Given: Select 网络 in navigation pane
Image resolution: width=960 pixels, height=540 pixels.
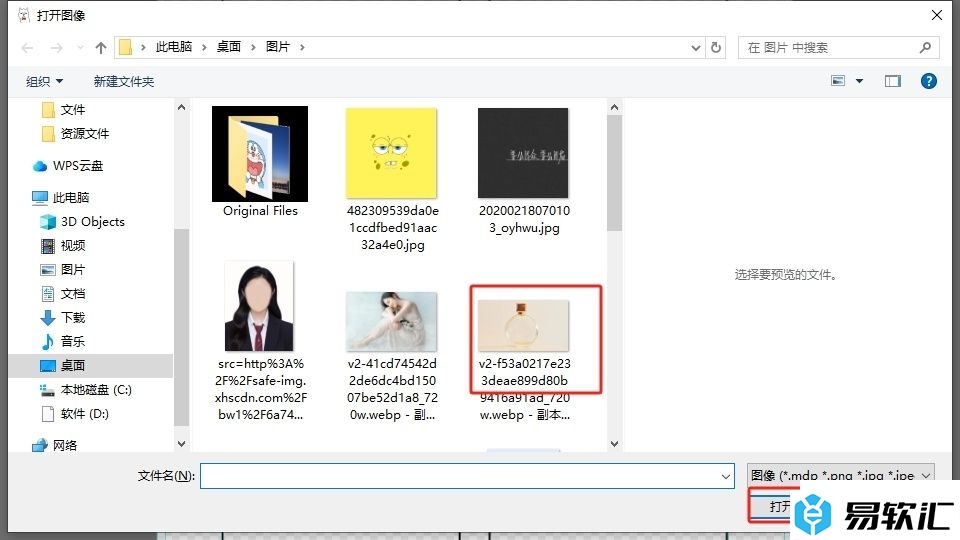Looking at the screenshot, I should [55, 445].
